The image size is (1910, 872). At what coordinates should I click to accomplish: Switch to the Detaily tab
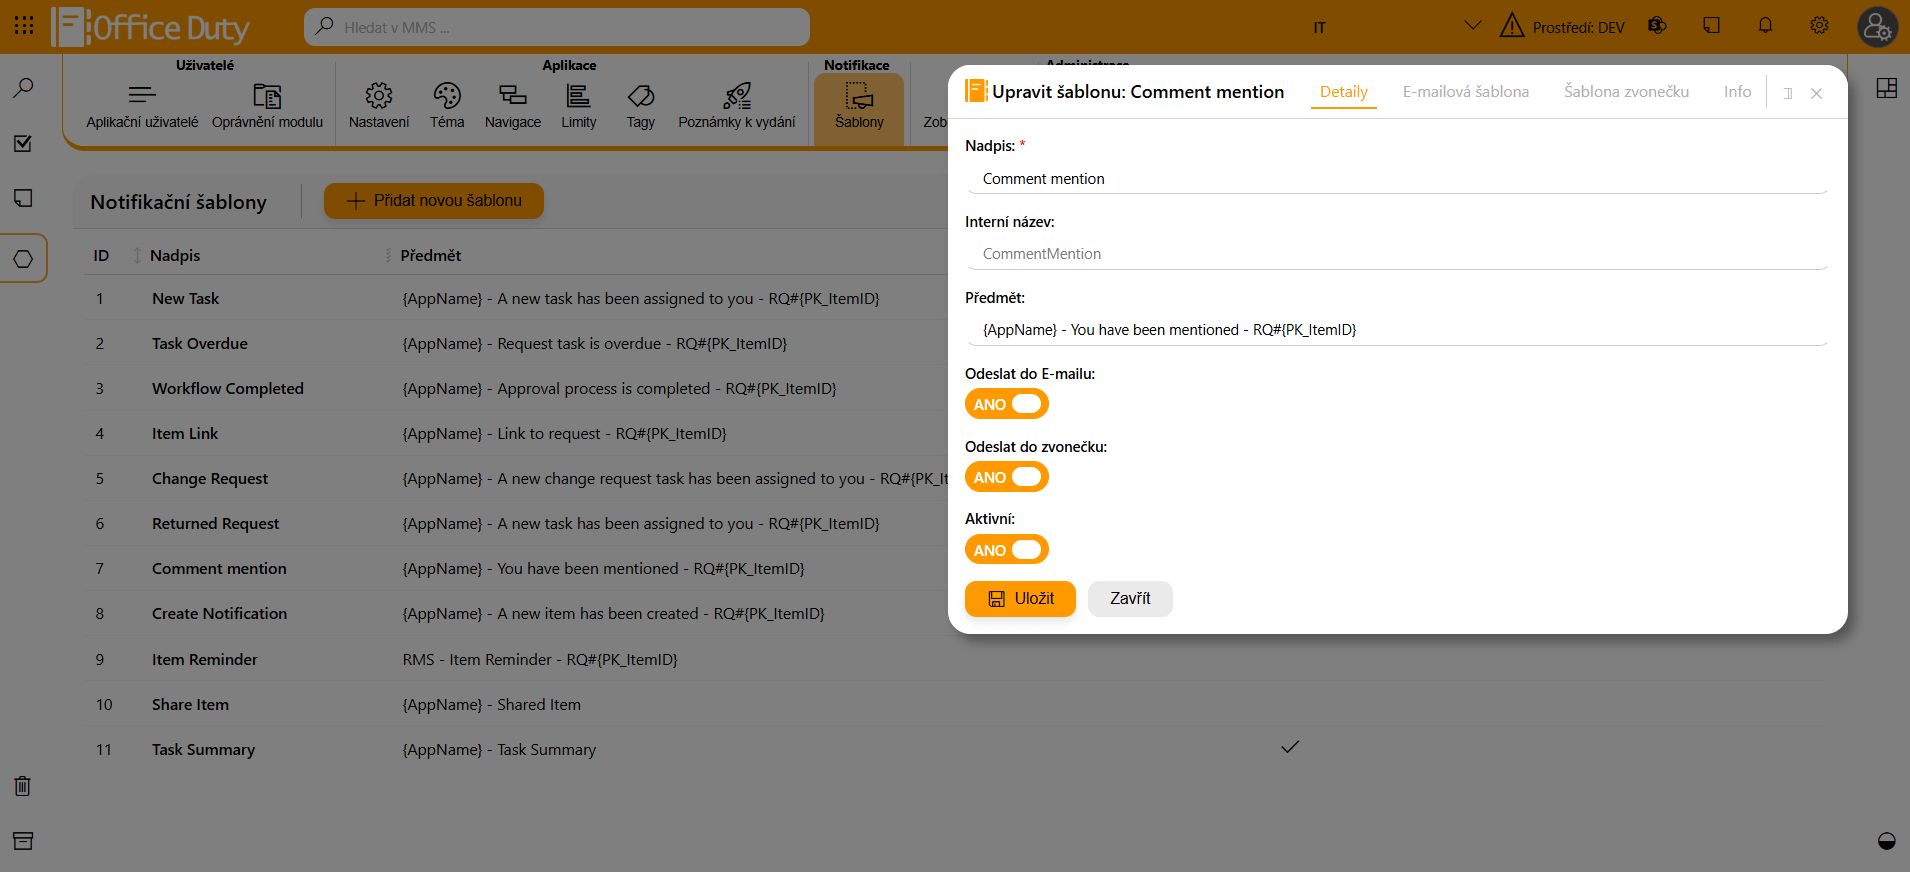[1344, 92]
